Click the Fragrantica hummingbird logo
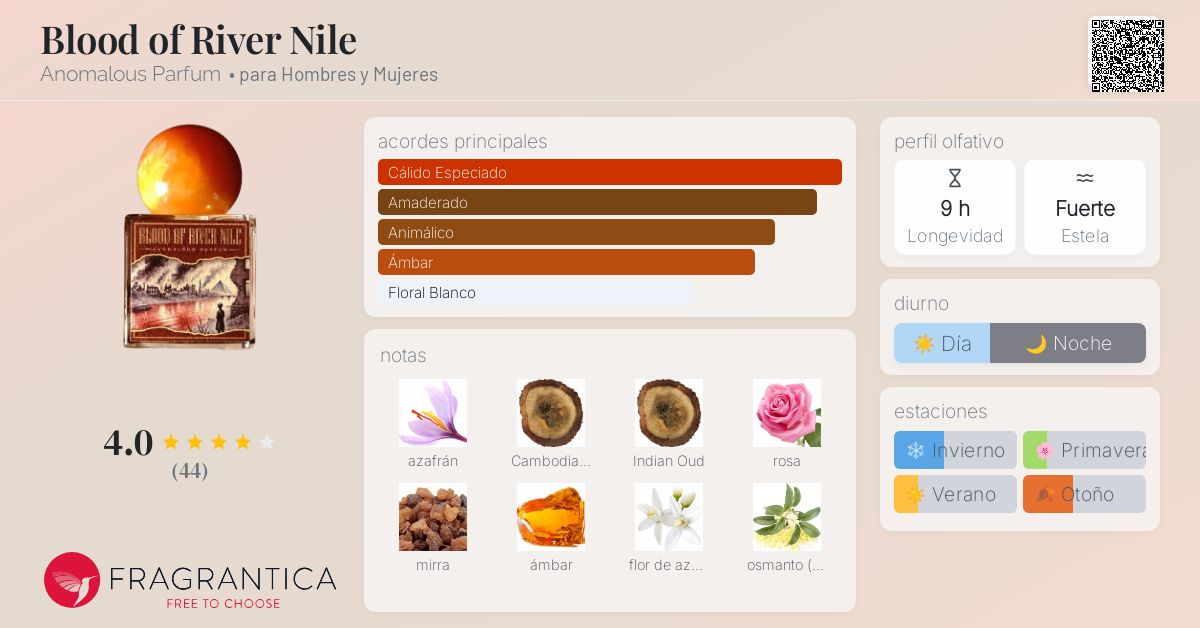Image resolution: width=1200 pixels, height=628 pixels. click(x=72, y=580)
